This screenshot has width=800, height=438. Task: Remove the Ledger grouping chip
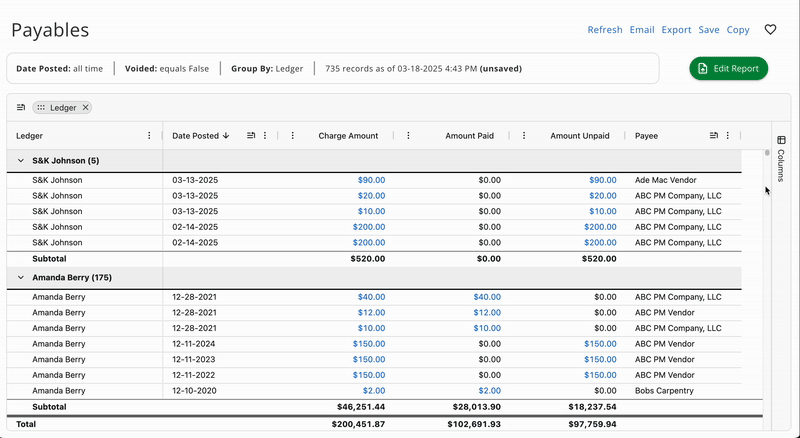tap(86, 107)
